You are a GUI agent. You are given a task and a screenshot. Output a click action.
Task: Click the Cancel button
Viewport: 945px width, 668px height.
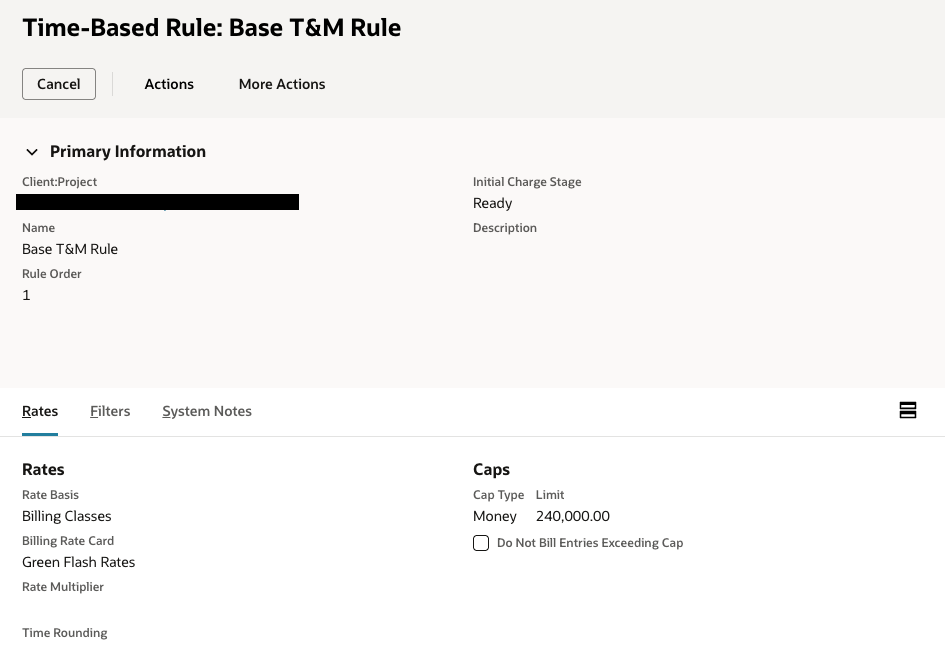tap(58, 84)
